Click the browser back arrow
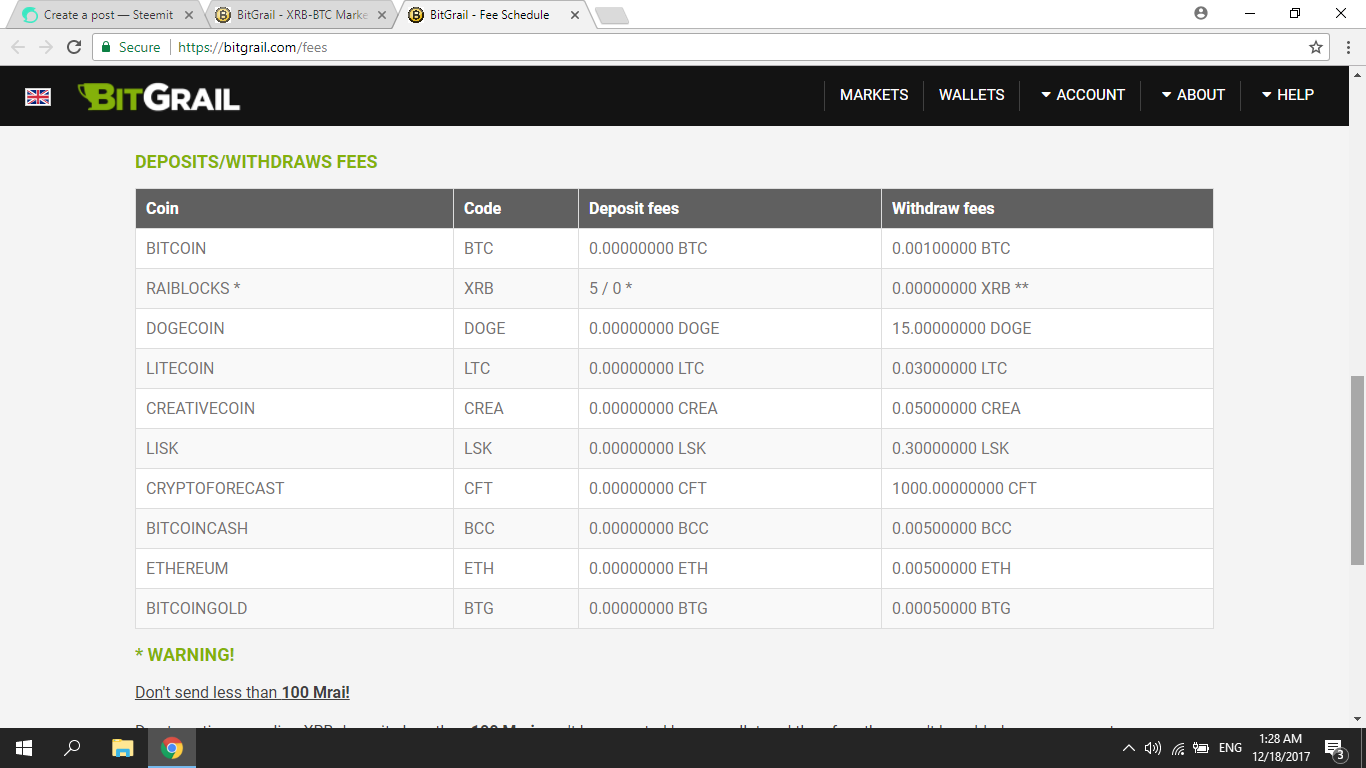 [x=18, y=47]
